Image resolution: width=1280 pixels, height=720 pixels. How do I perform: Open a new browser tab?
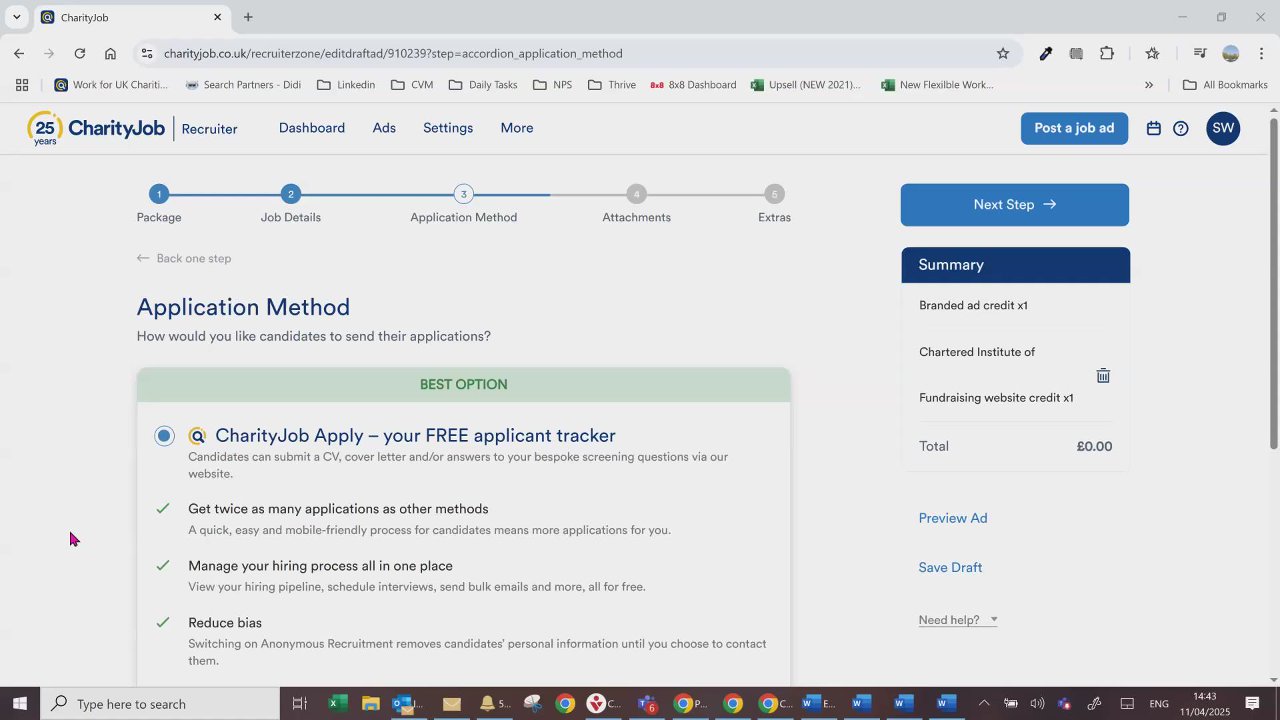click(248, 17)
